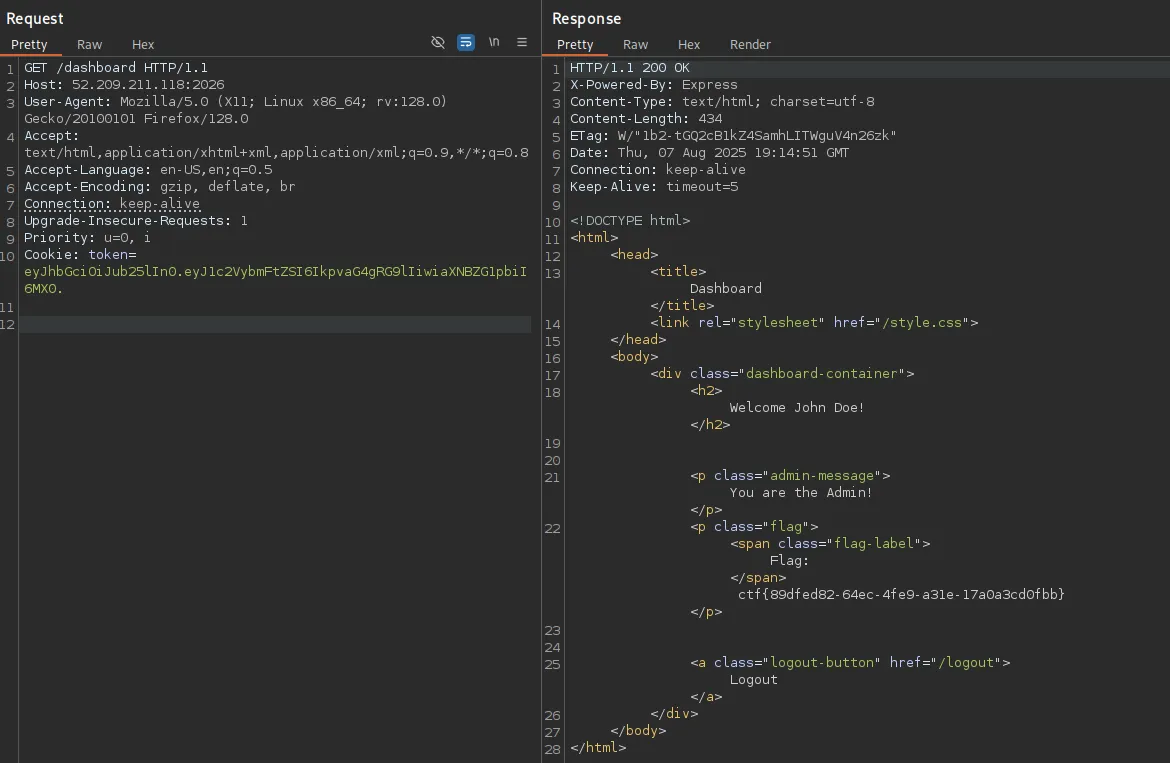Screen dimensions: 1170x763
Task: Click the Host header line in Request
Action: pyautogui.click(x=124, y=85)
